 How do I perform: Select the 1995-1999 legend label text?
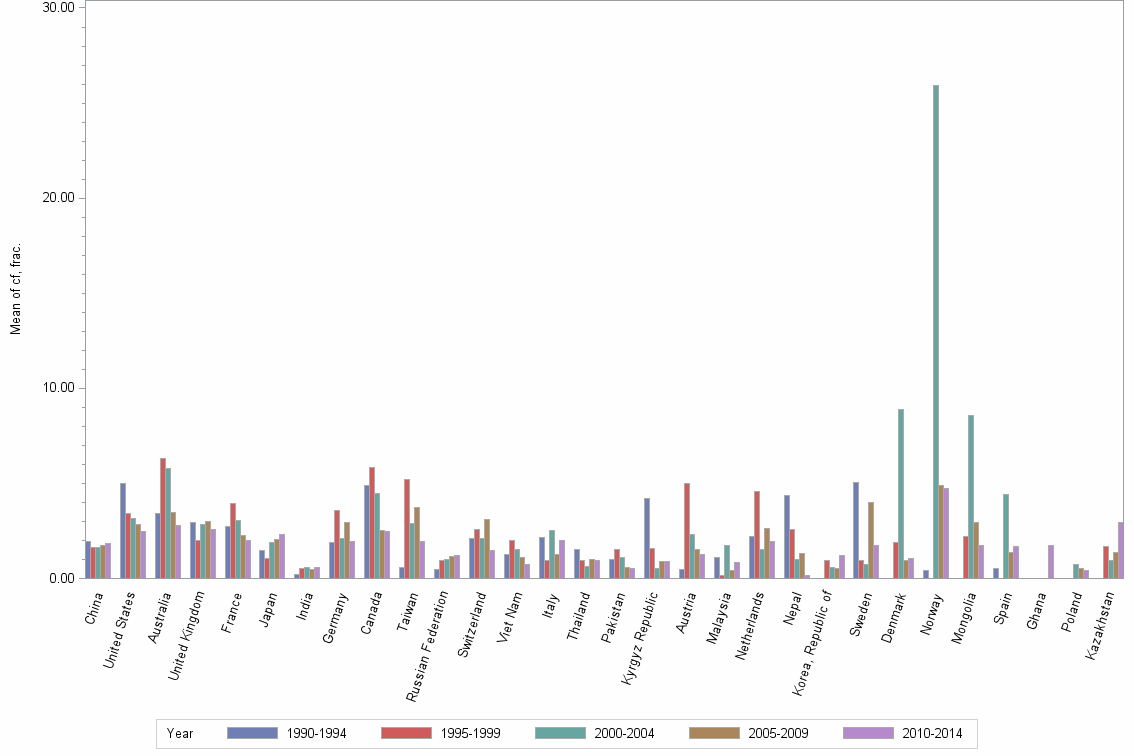coord(470,733)
